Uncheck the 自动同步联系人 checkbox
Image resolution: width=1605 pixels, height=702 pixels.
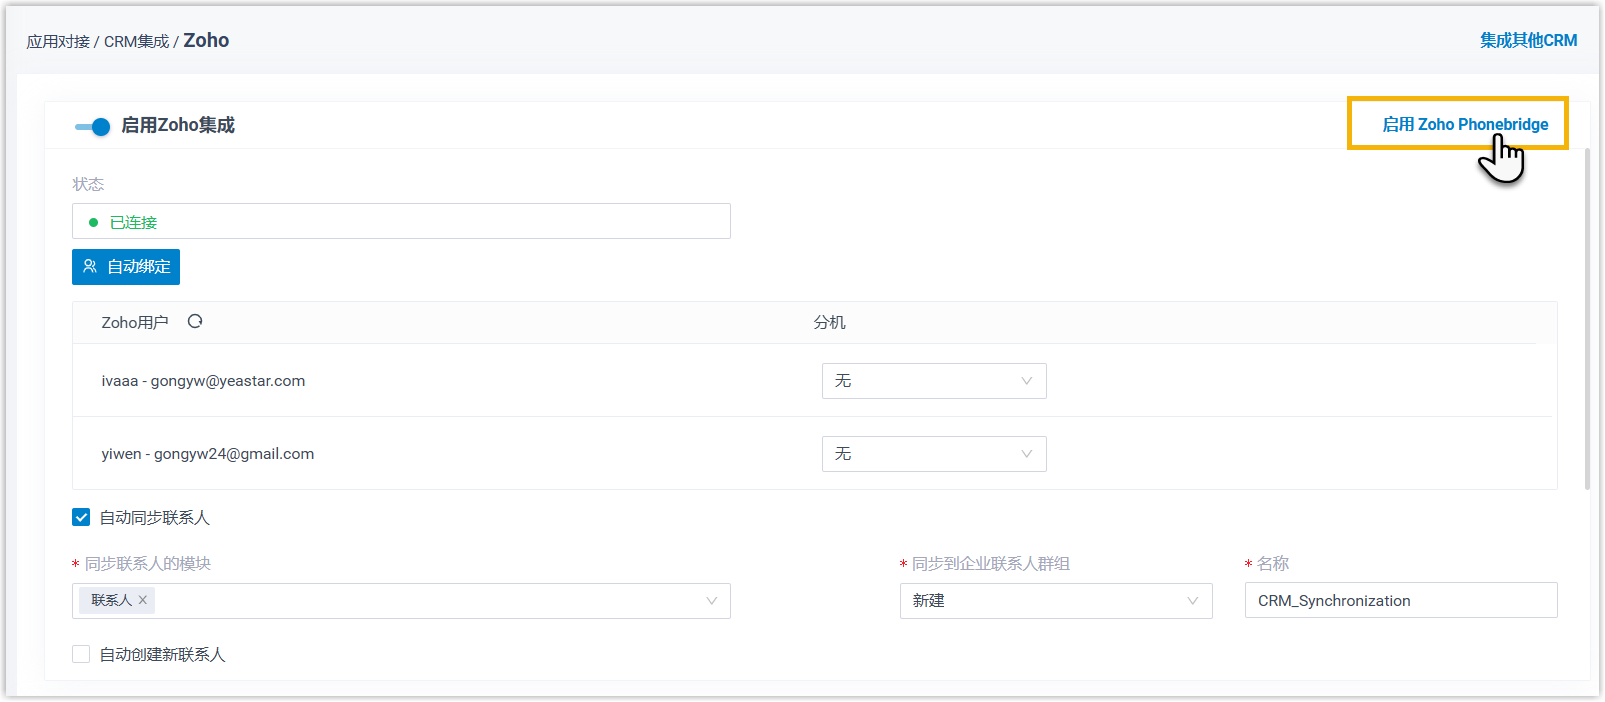tap(81, 517)
